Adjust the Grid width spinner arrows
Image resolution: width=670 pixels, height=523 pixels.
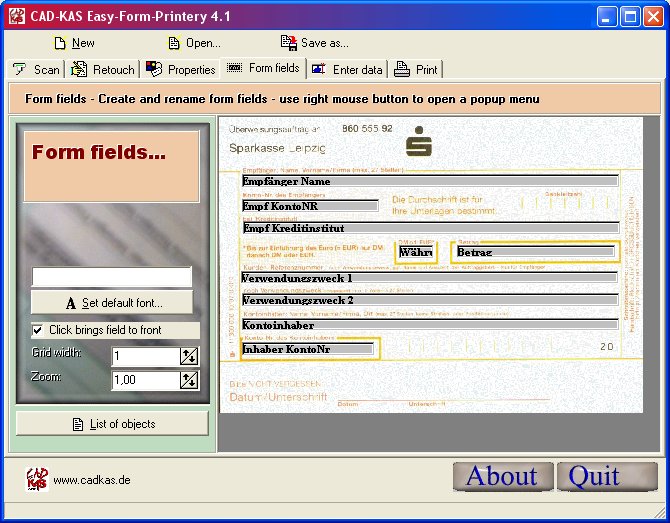click(188, 356)
